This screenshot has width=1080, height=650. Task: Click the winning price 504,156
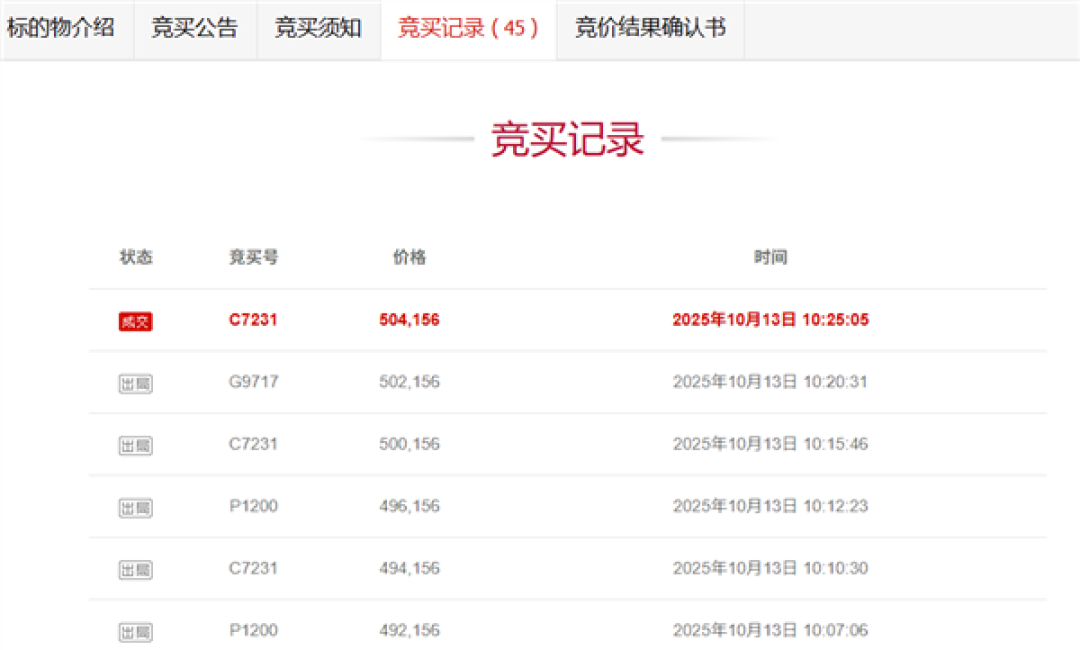click(x=409, y=320)
